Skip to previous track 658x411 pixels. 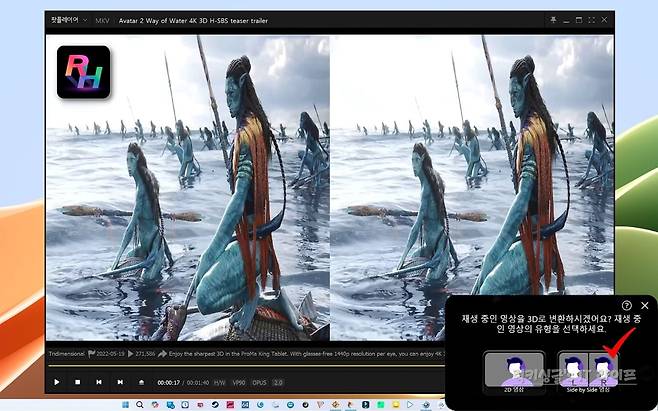coord(98,382)
